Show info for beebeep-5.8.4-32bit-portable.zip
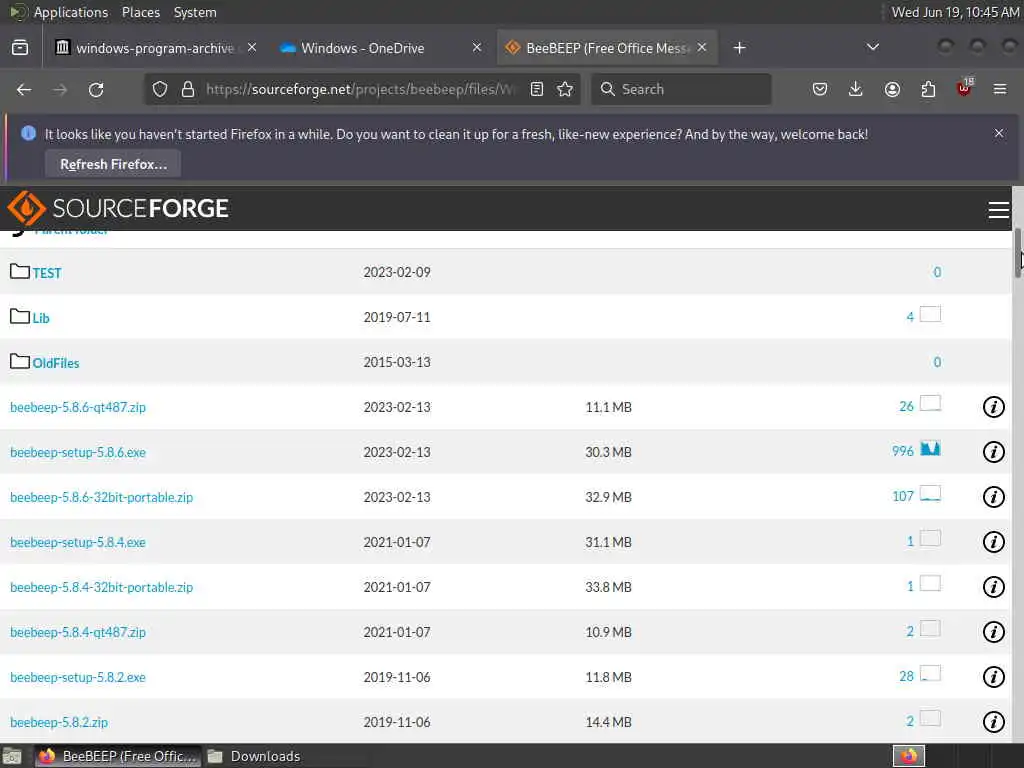1024x768 pixels. click(x=993, y=587)
